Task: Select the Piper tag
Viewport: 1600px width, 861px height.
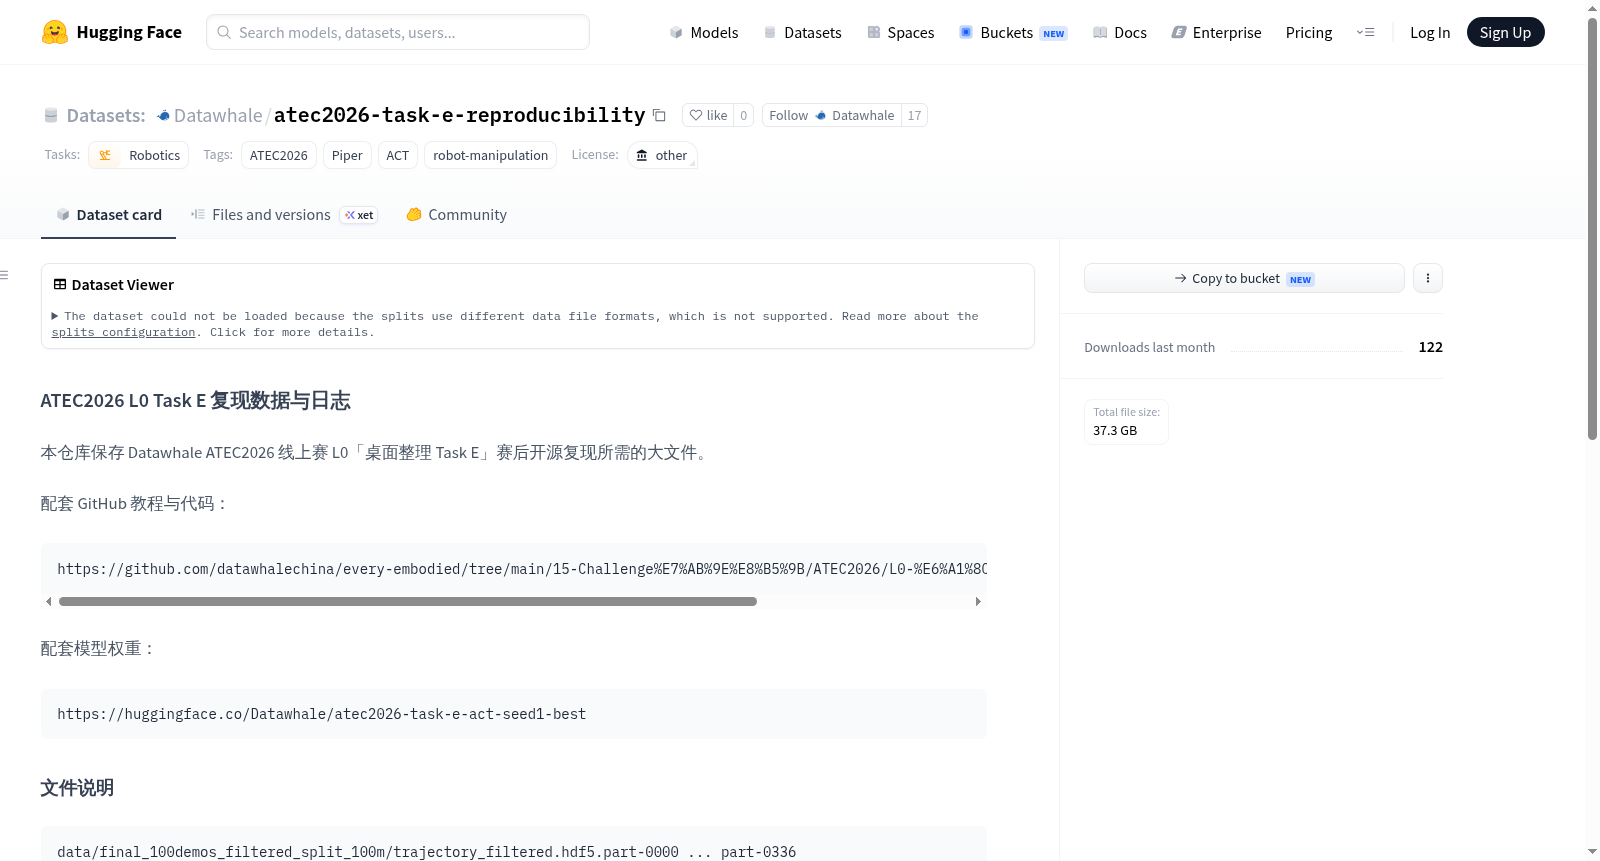Action: pyautogui.click(x=347, y=155)
